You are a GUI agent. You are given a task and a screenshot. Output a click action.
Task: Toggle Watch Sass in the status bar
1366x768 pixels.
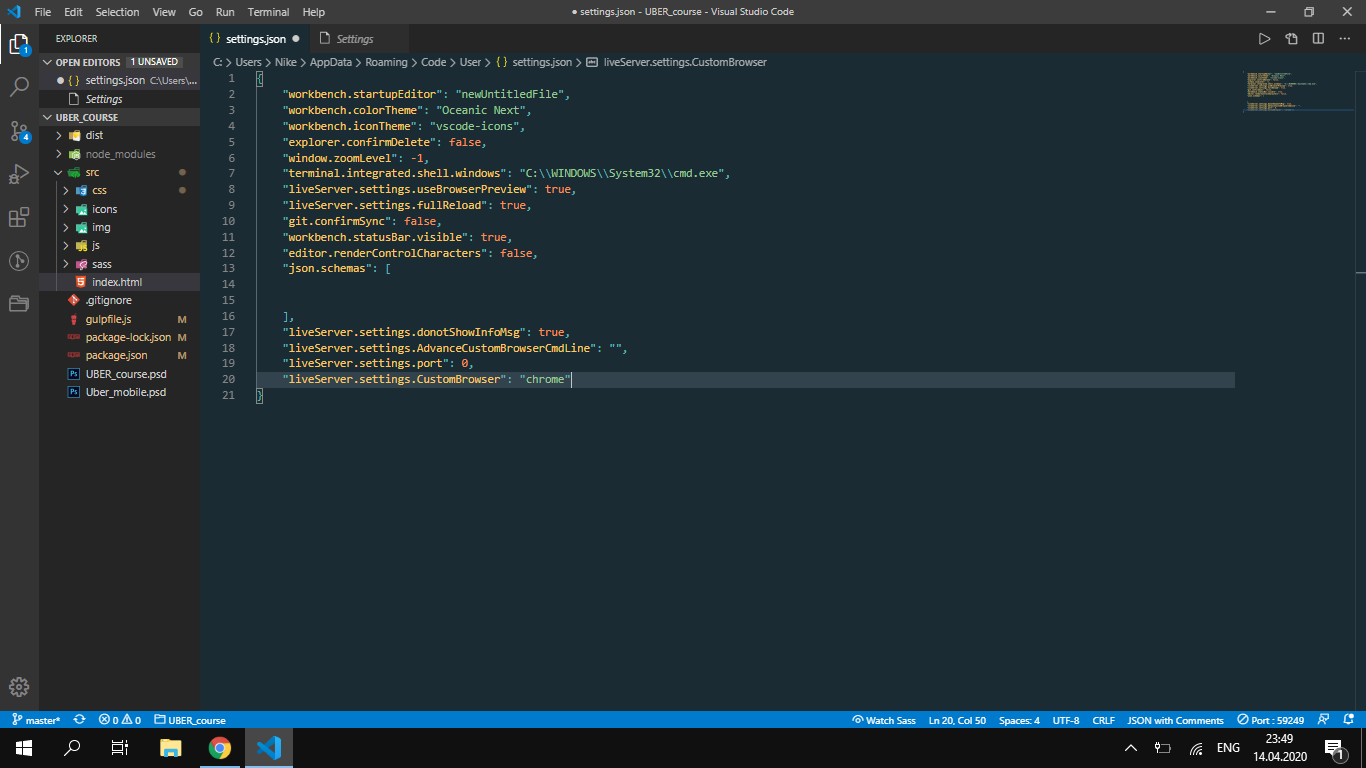coord(884,719)
